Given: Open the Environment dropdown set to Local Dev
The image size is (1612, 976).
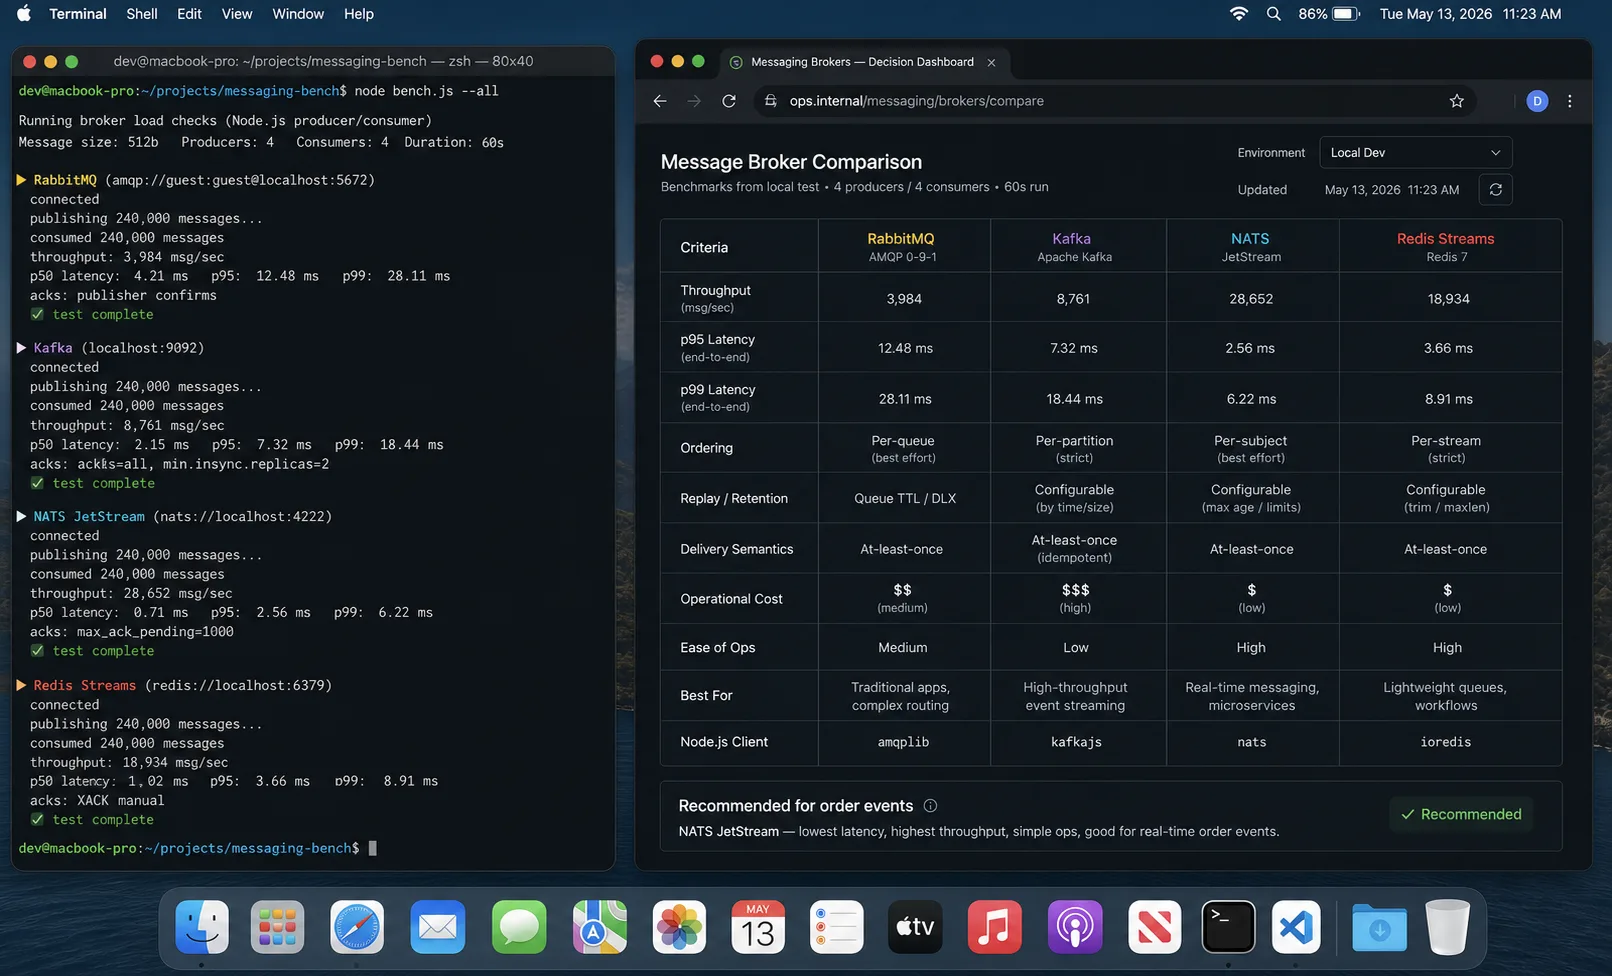Looking at the screenshot, I should 1415,153.
